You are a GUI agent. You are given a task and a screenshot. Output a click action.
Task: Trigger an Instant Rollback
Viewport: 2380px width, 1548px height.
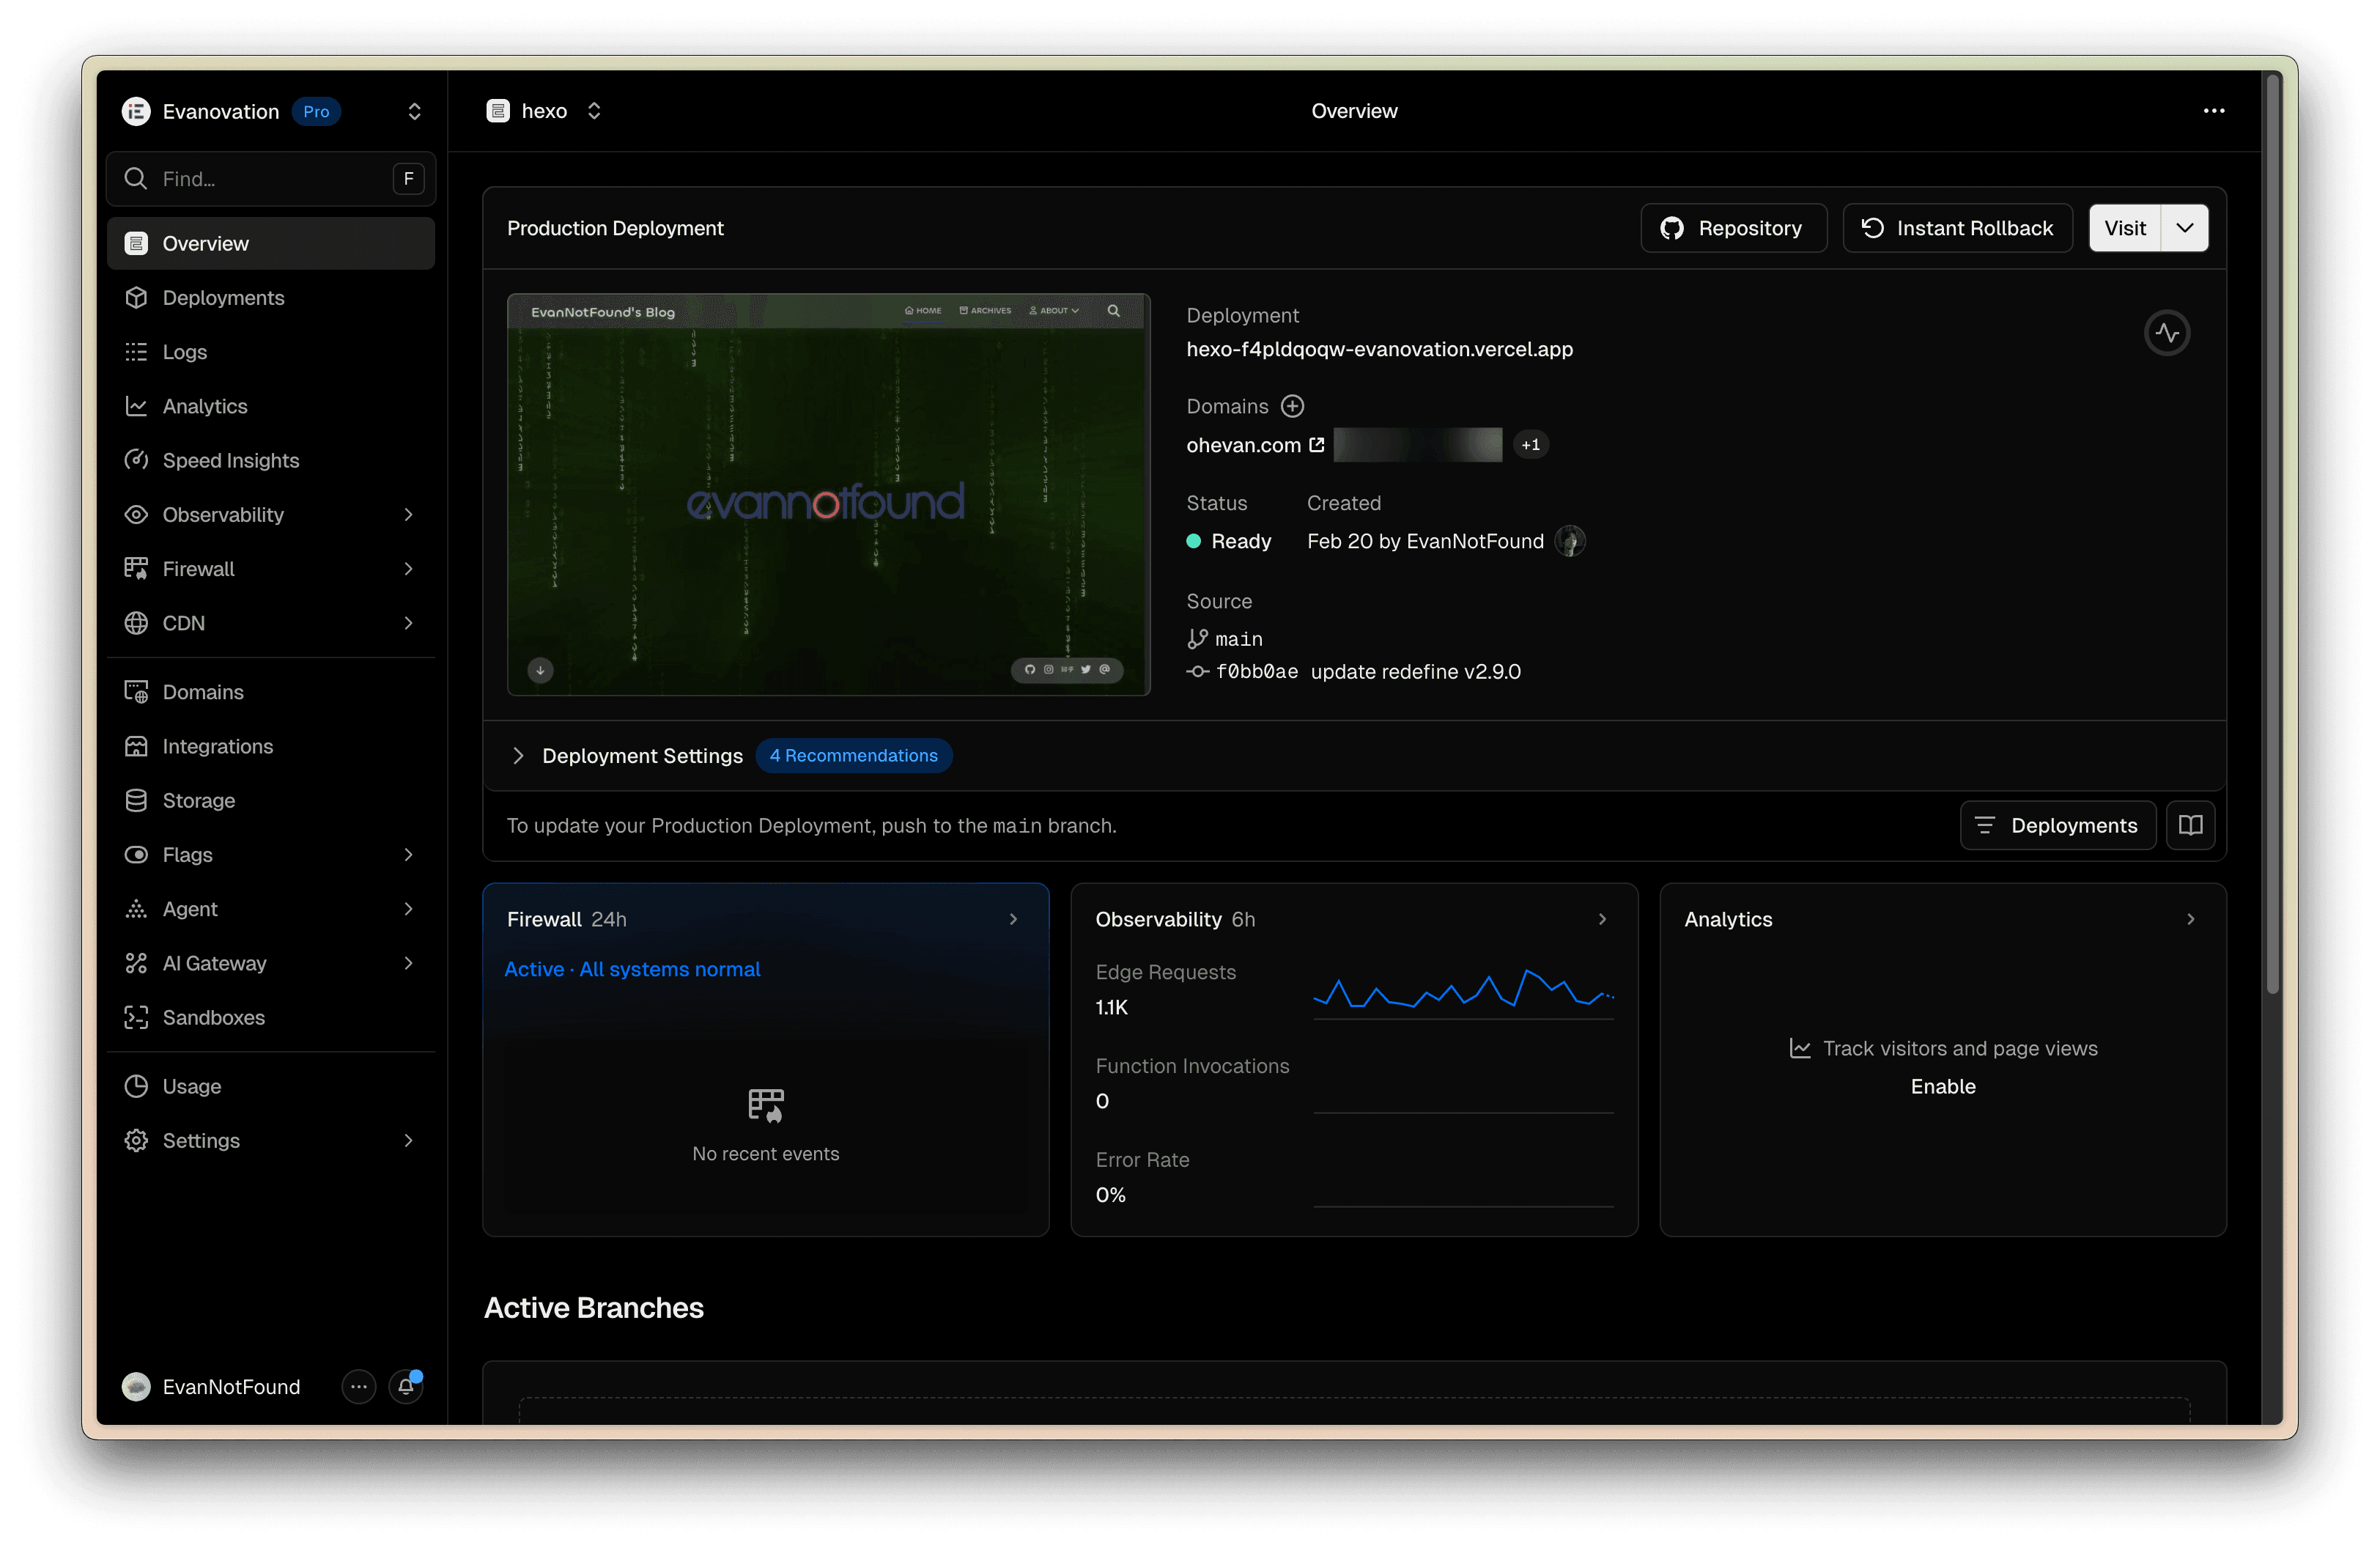[x=1957, y=228]
